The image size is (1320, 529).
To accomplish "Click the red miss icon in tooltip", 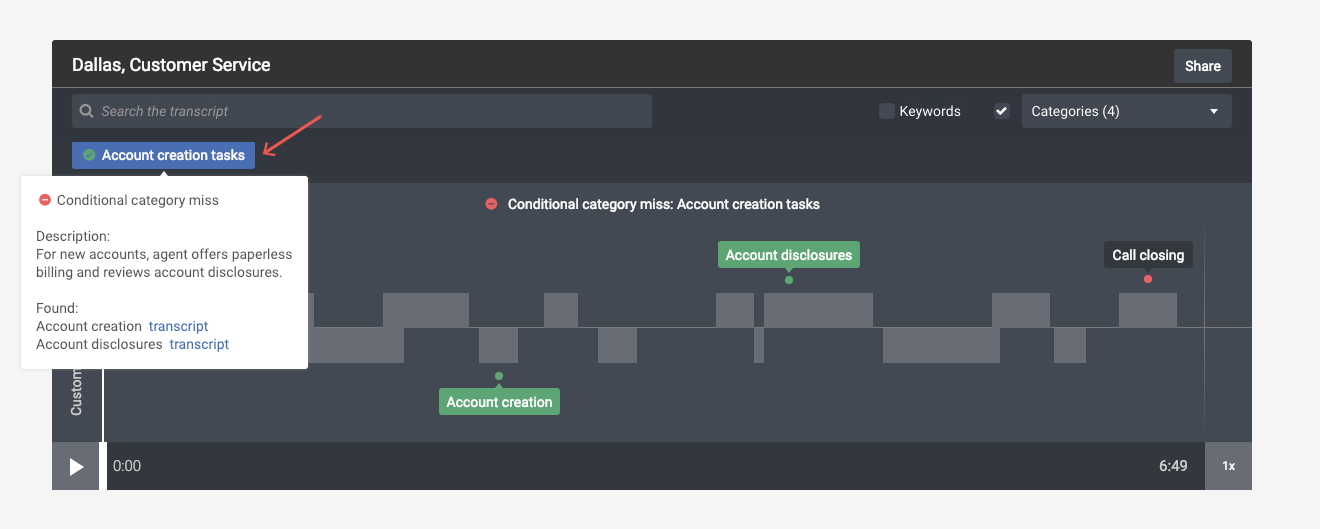I will point(44,200).
